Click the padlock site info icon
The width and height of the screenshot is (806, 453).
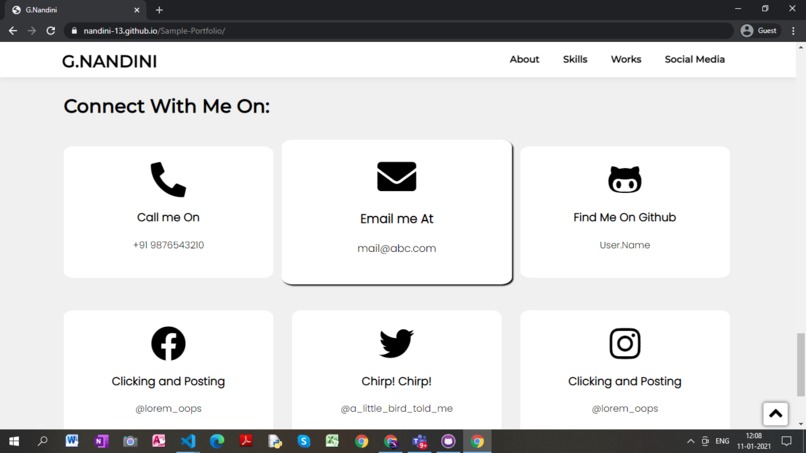[74, 31]
